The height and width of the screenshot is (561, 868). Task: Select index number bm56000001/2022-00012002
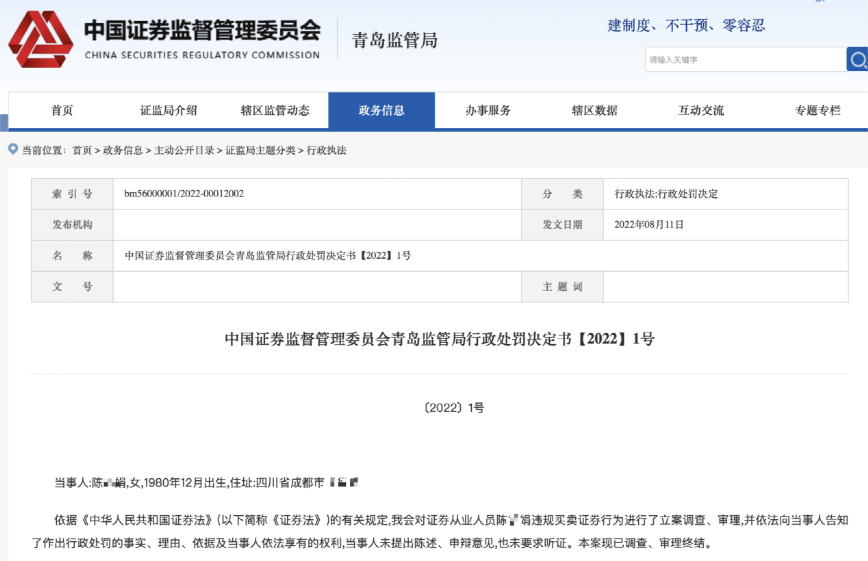coord(184,193)
